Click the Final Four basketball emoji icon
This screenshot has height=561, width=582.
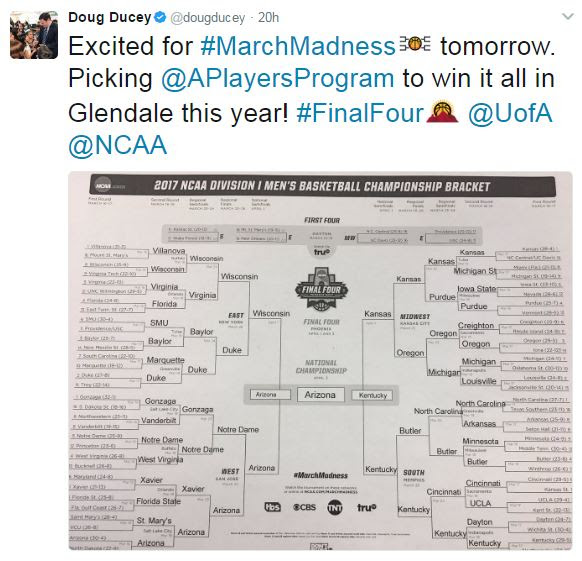click(x=442, y=111)
